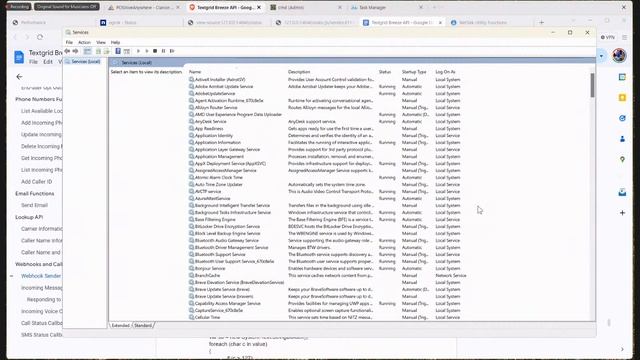Screen dimensions: 640x360
Task: Reload the page with browser refresh icon
Action: coord(40,37)
